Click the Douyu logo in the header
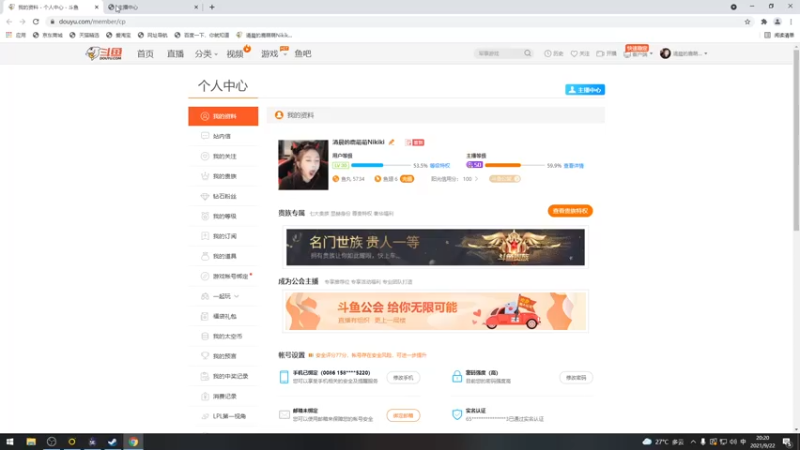 (x=104, y=54)
